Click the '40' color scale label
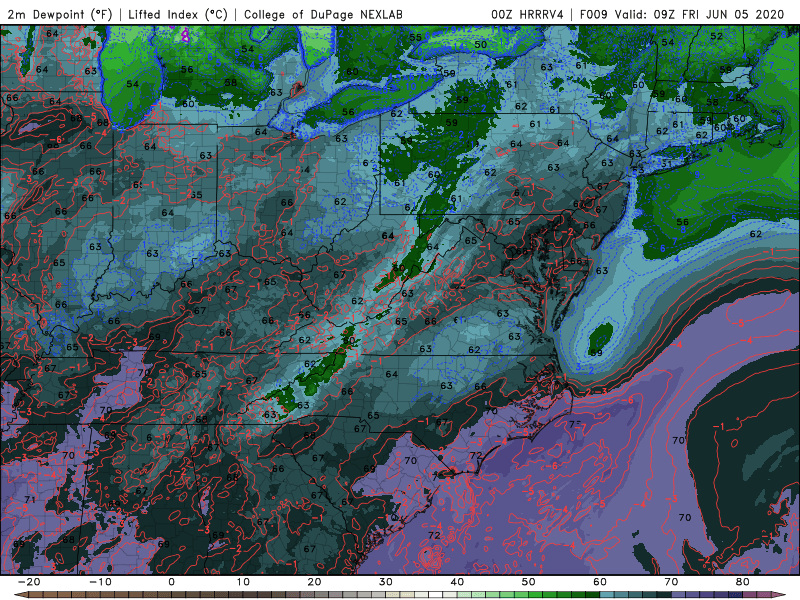 click(x=457, y=582)
